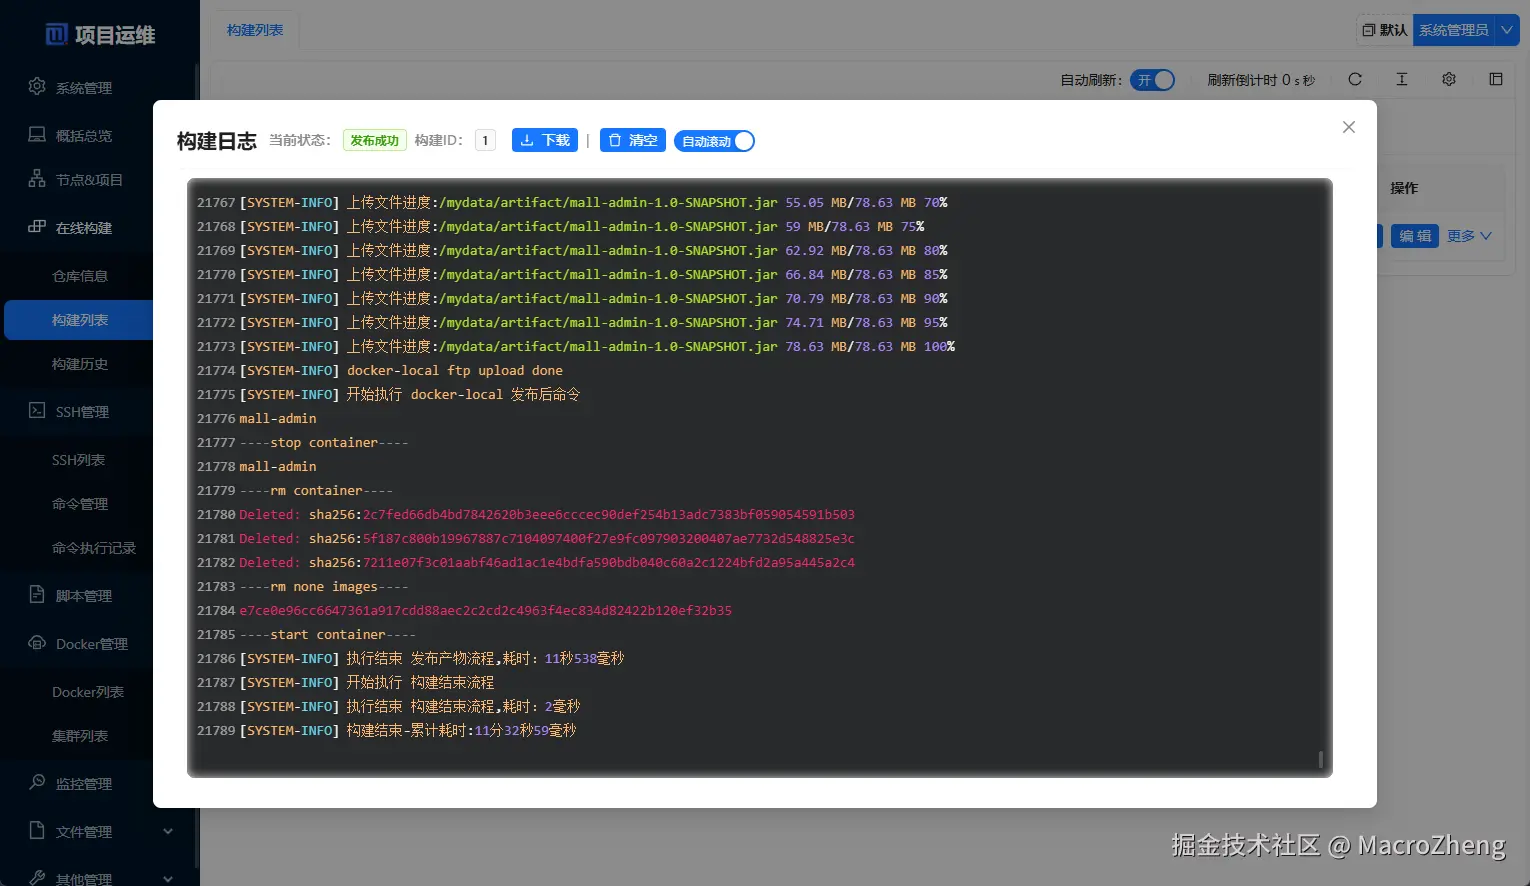Click the 发布成功 status tag
The width and height of the screenshot is (1530, 886).
click(374, 140)
